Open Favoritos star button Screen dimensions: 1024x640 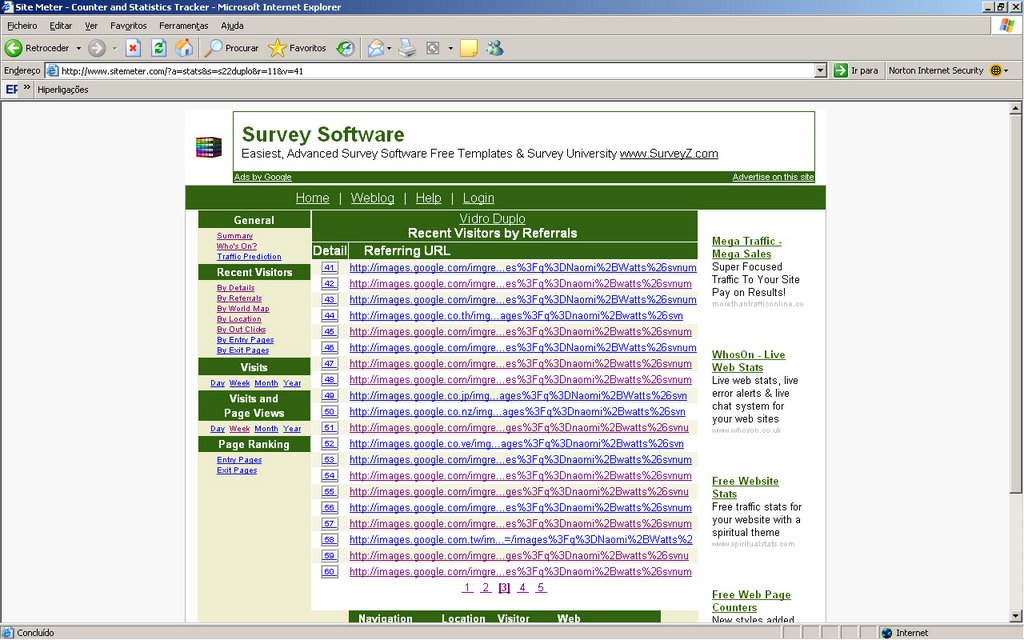coord(297,48)
